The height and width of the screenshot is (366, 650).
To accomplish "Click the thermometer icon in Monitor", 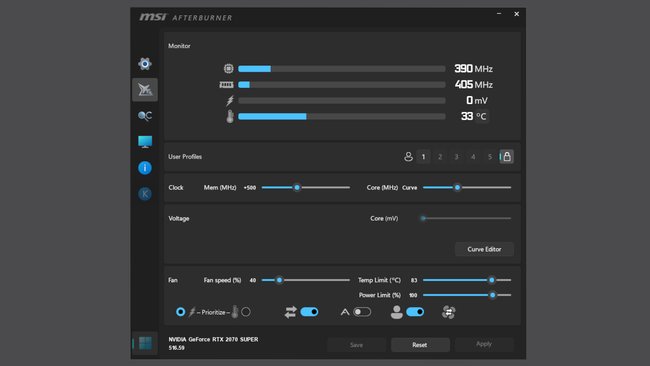I will (230, 116).
